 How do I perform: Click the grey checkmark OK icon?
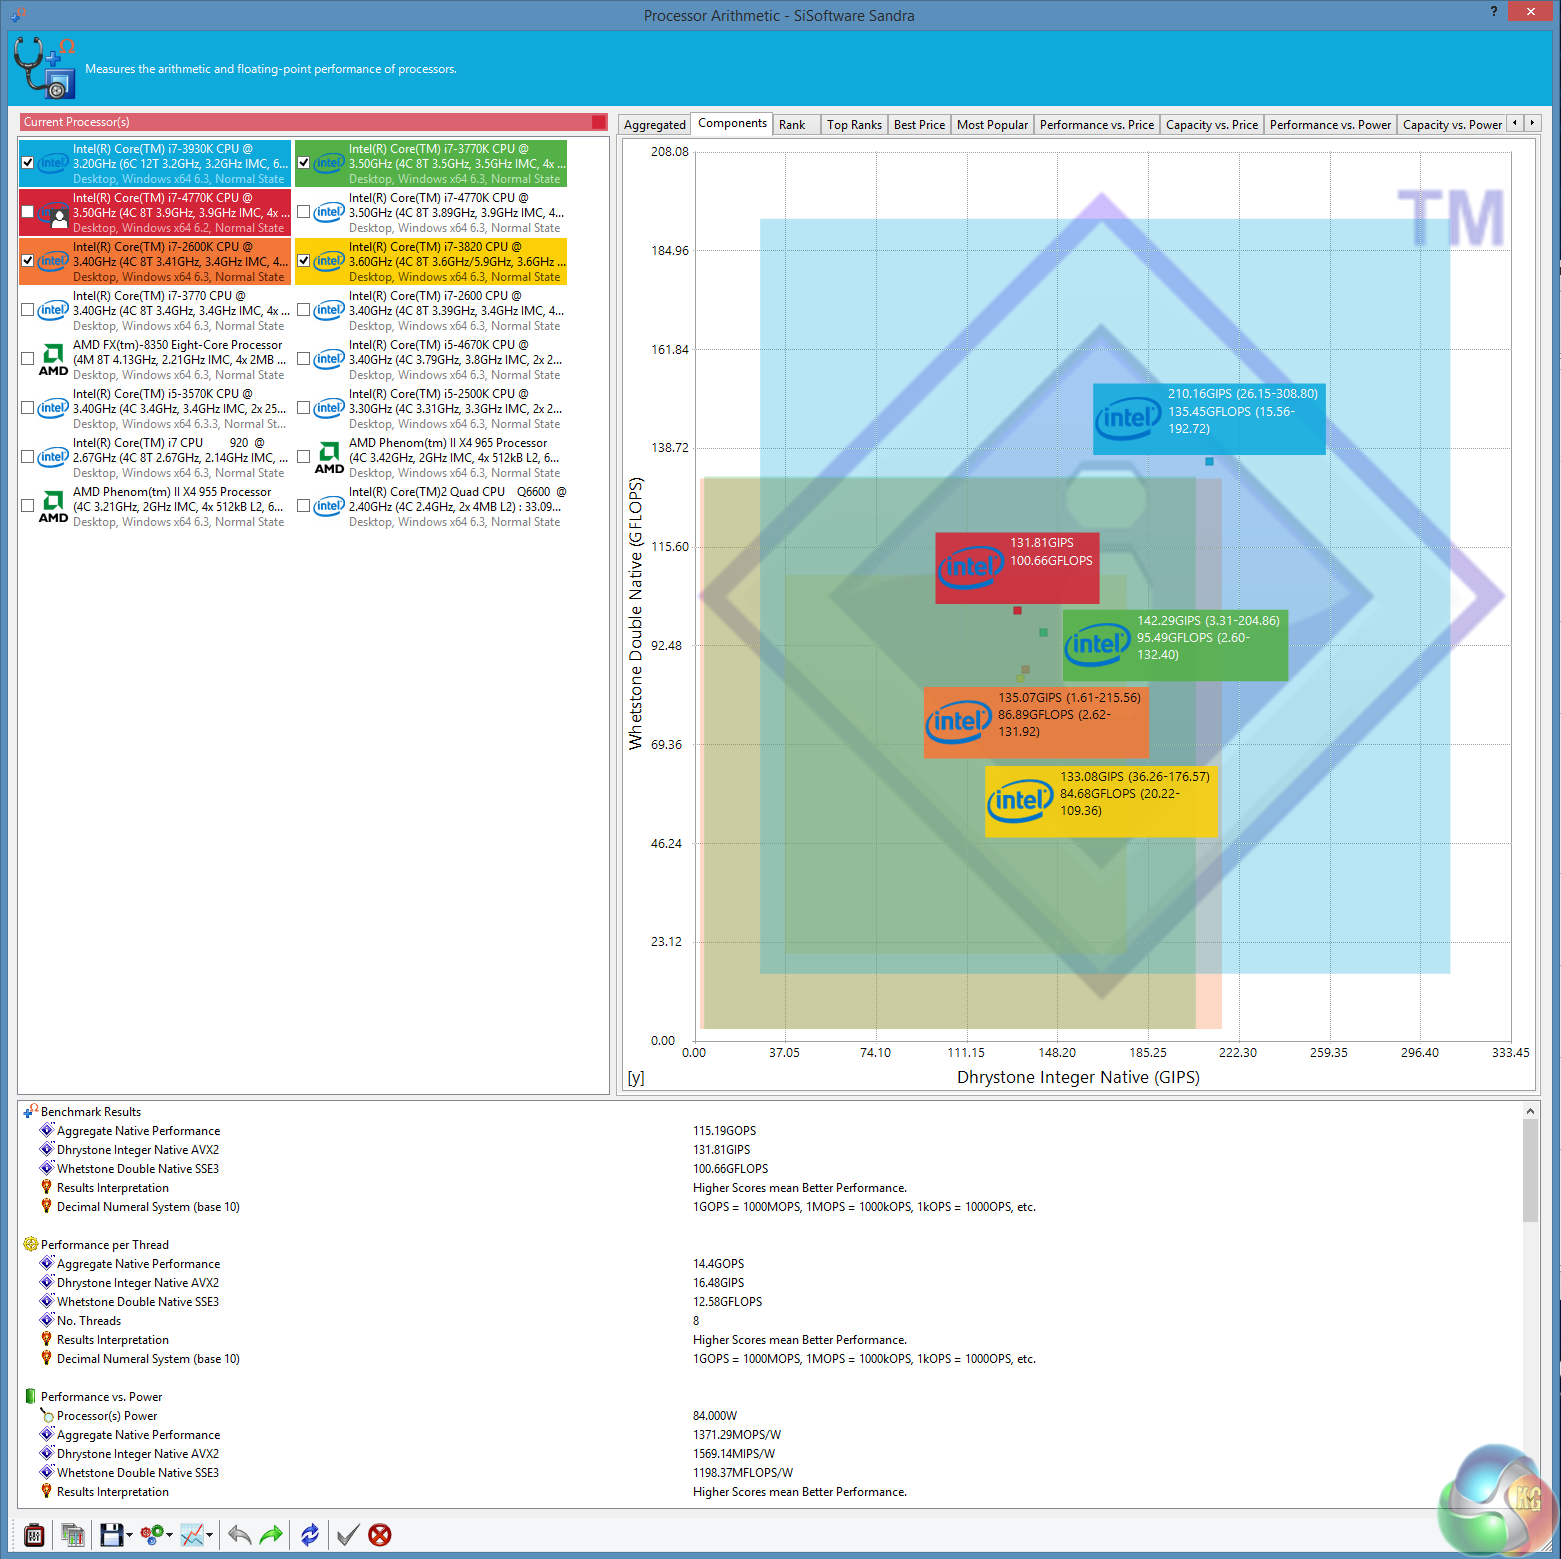[x=348, y=1534]
